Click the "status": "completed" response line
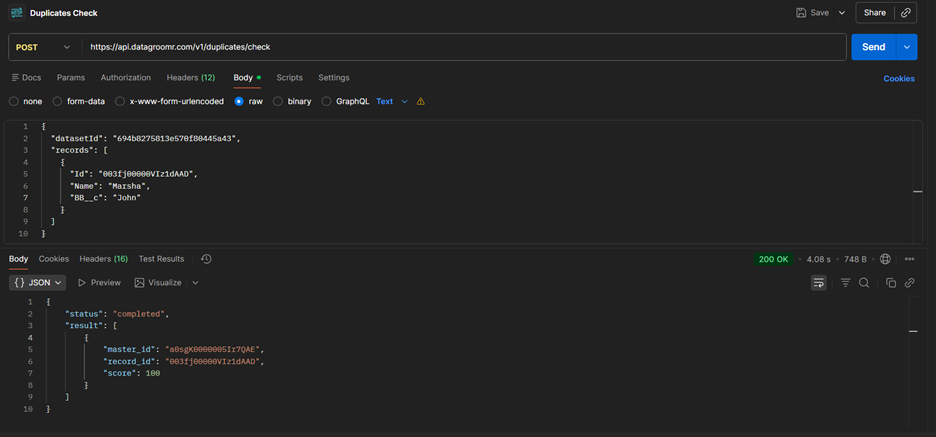Image resolution: width=936 pixels, height=437 pixels. click(x=118, y=313)
